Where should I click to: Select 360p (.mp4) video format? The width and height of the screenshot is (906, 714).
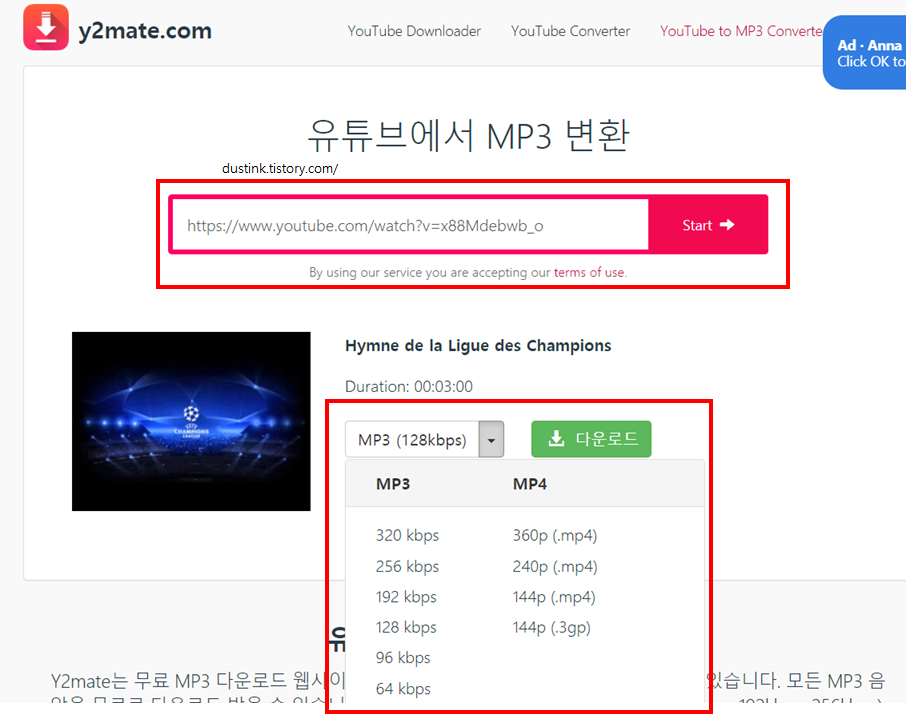[555, 536]
